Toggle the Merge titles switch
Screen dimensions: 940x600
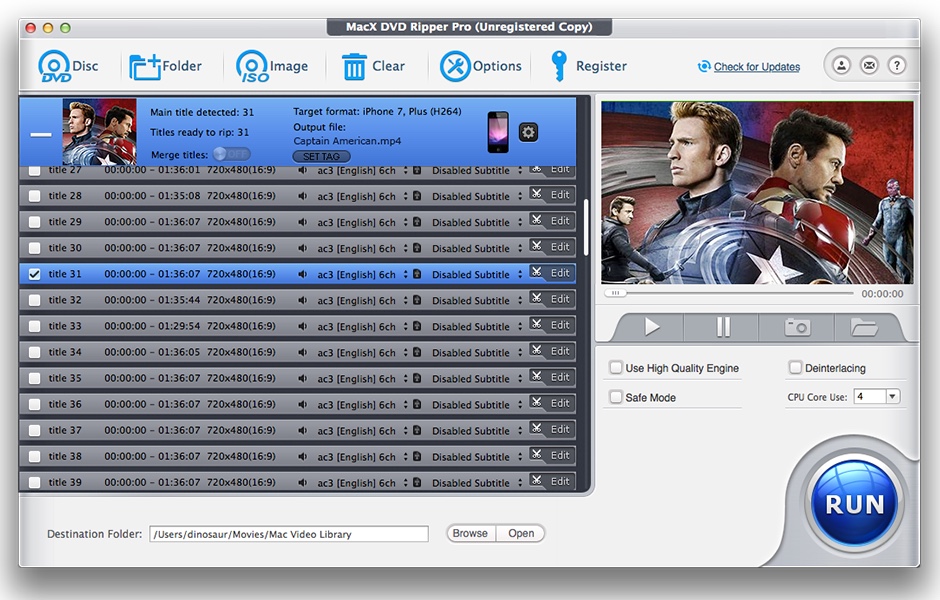point(231,154)
